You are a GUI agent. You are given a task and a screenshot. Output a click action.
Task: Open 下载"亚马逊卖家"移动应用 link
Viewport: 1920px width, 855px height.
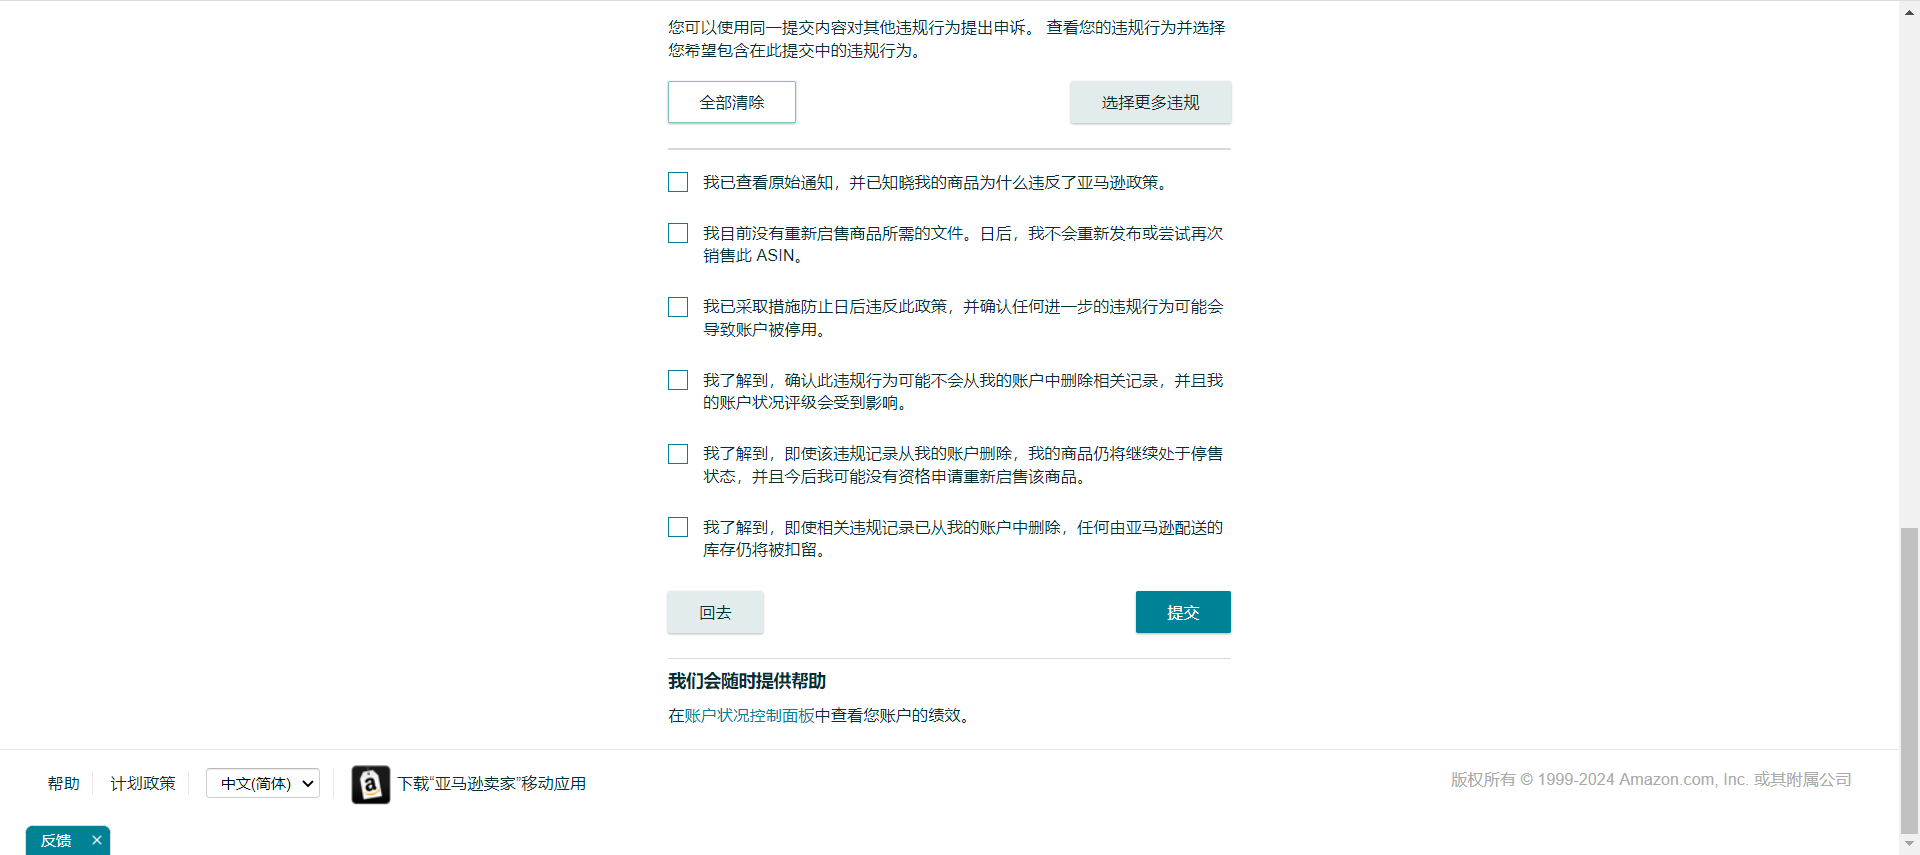tap(492, 783)
